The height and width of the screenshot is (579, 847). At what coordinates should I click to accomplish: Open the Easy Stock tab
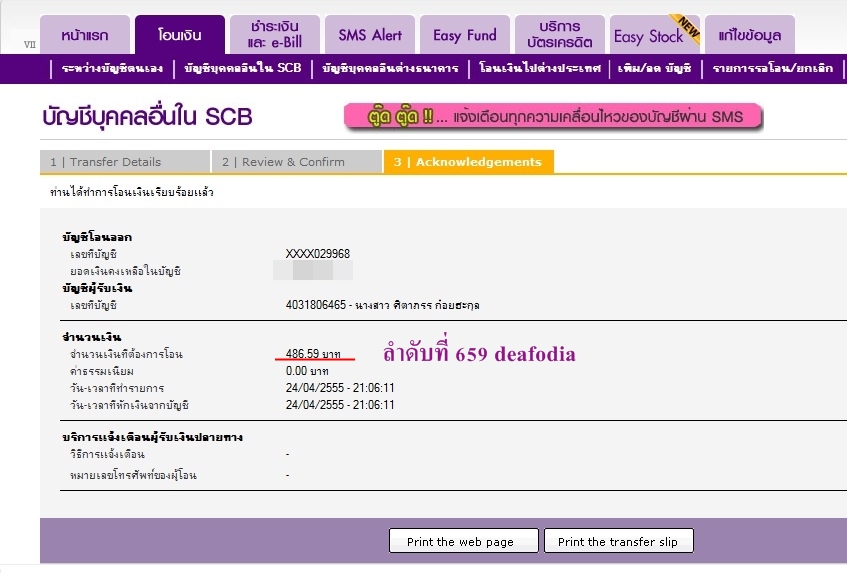(x=649, y=36)
